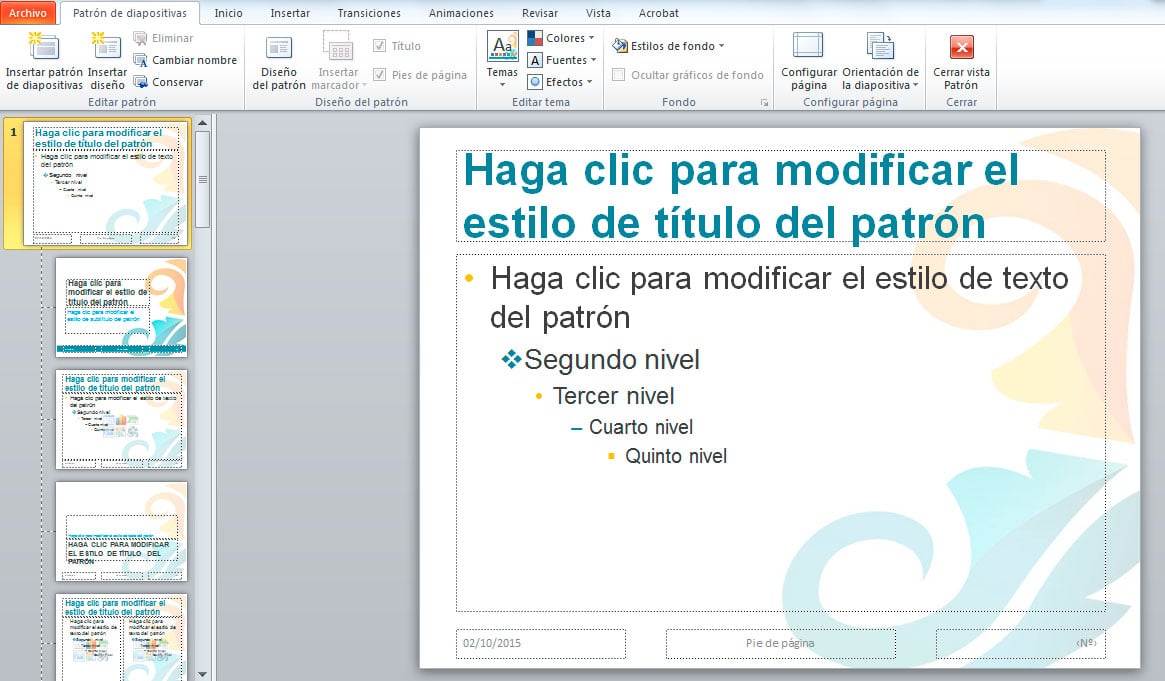Click the Colores theme icon

click(535, 38)
